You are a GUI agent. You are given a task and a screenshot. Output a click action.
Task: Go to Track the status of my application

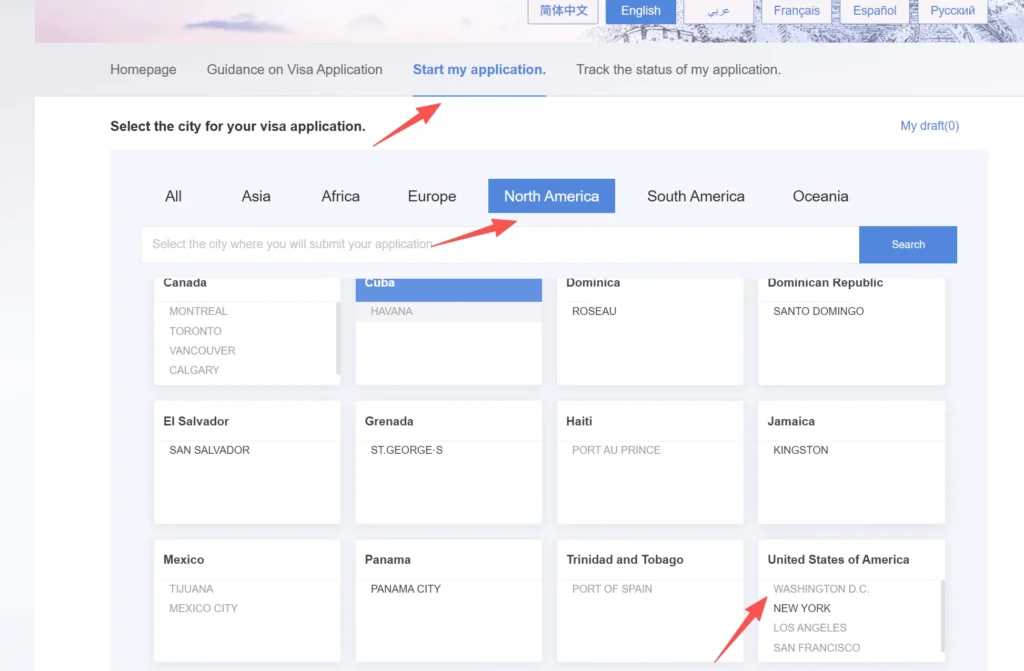coord(678,70)
